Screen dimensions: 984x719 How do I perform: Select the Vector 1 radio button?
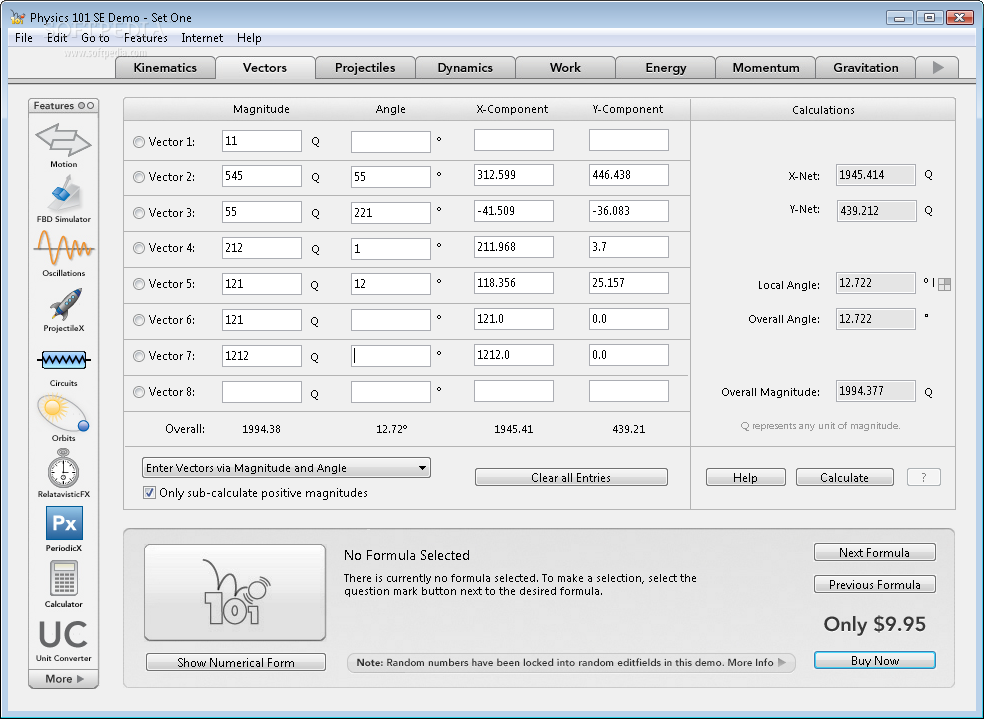click(139, 142)
